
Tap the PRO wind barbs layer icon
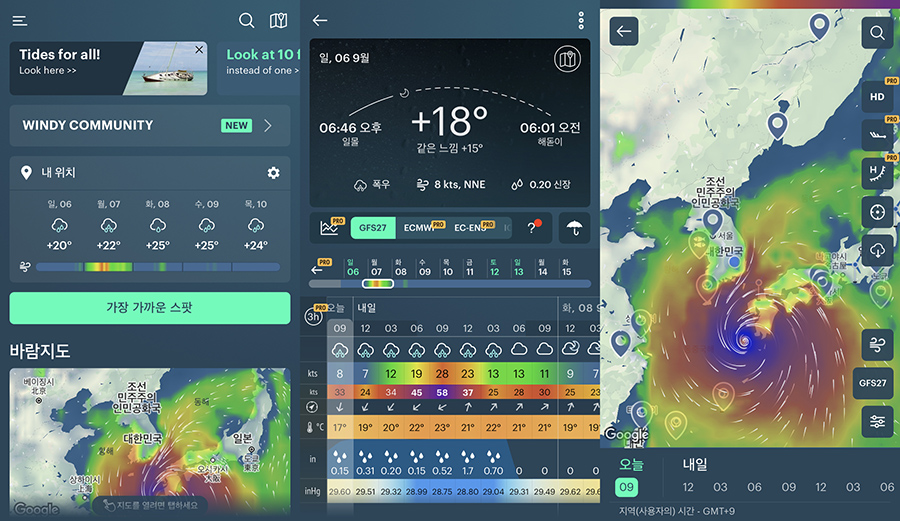click(x=877, y=135)
